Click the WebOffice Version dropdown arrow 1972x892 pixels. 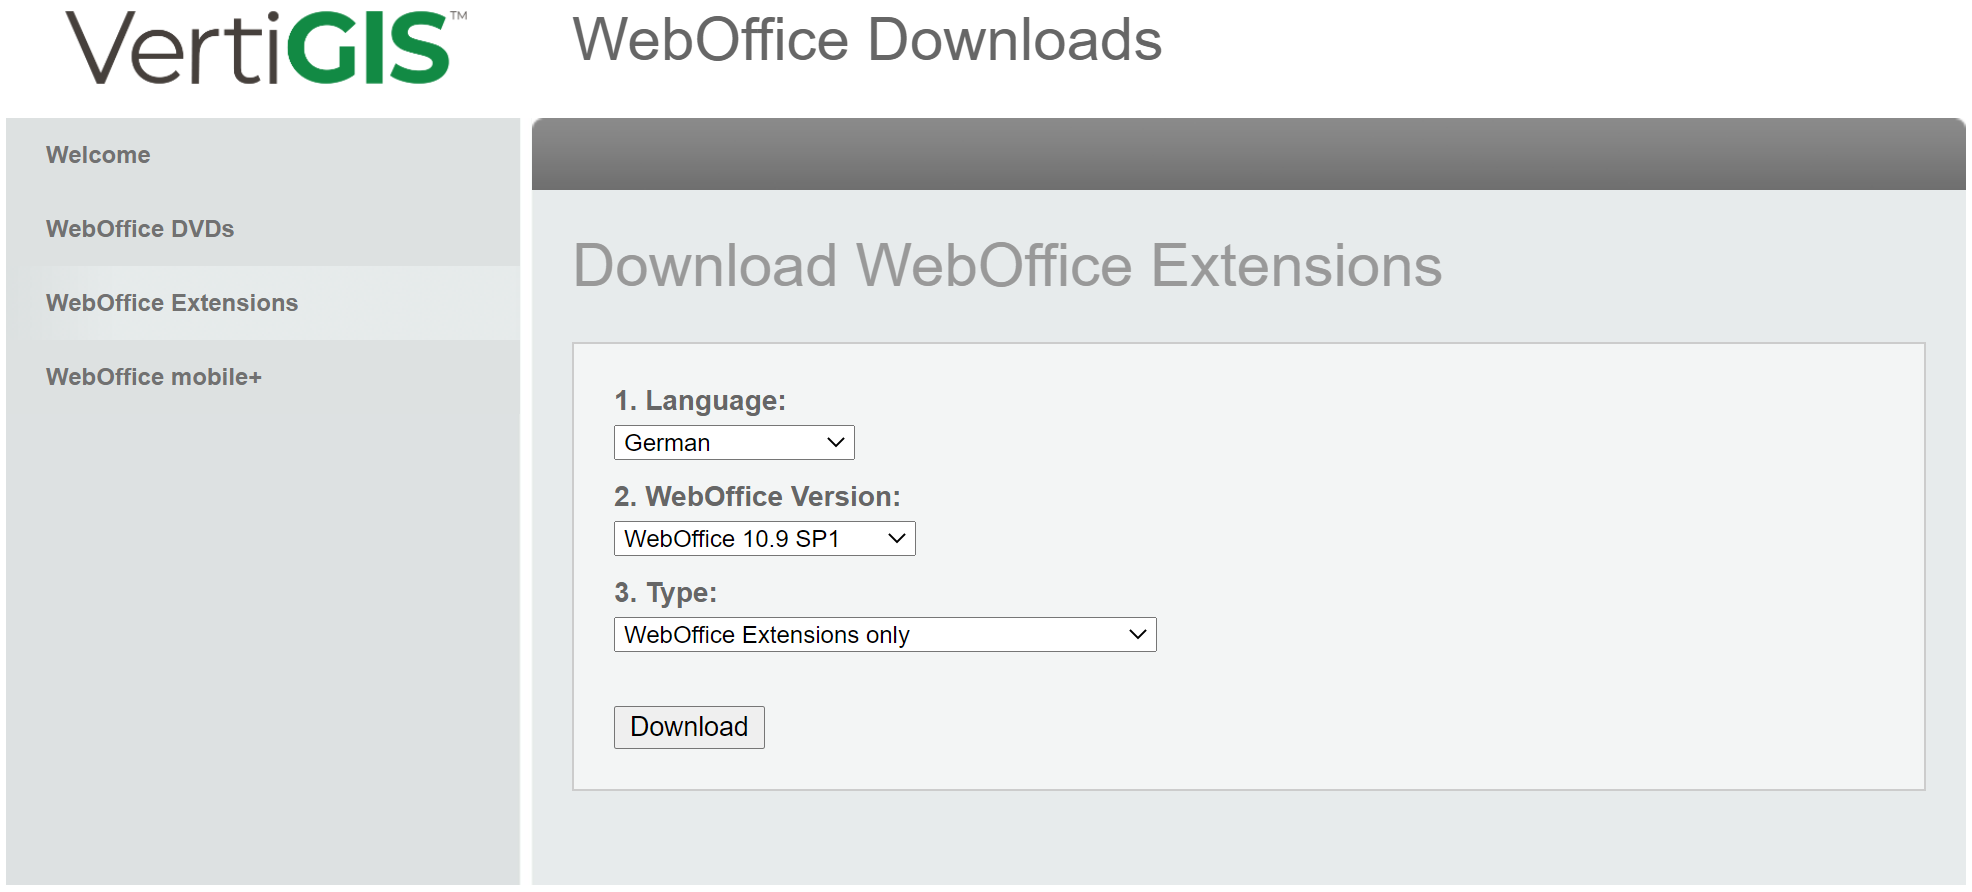point(895,538)
